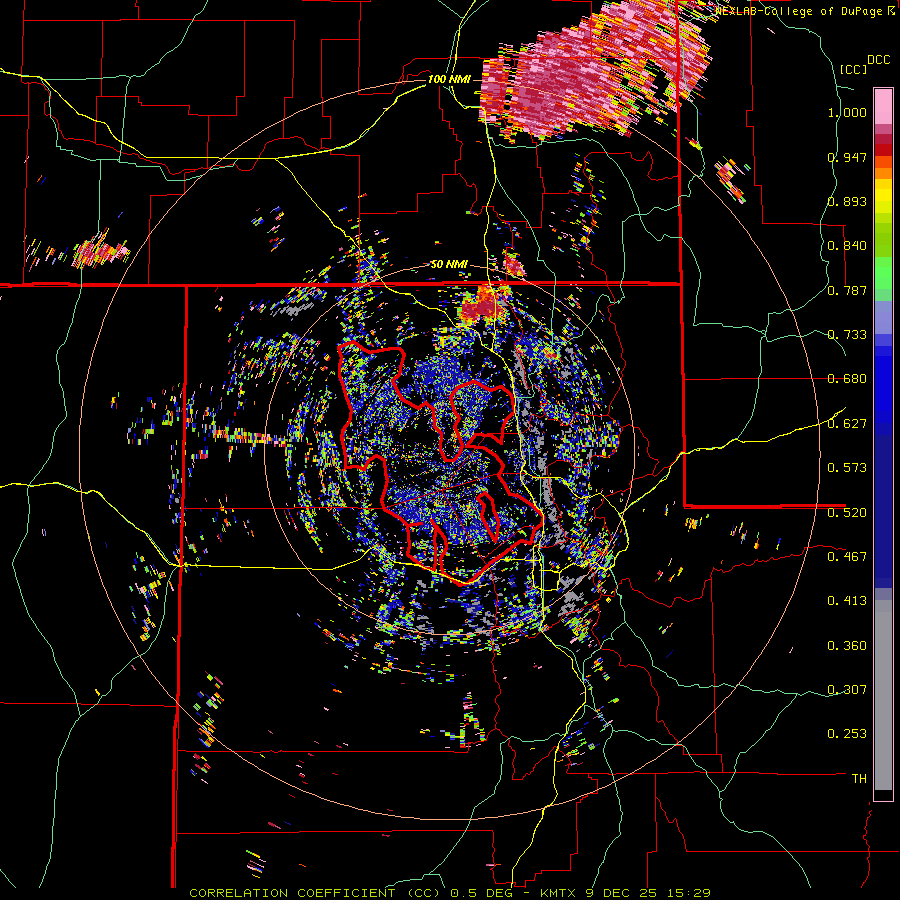Click the 0.947 legend value
Screen dimensions: 900x900
coord(847,157)
